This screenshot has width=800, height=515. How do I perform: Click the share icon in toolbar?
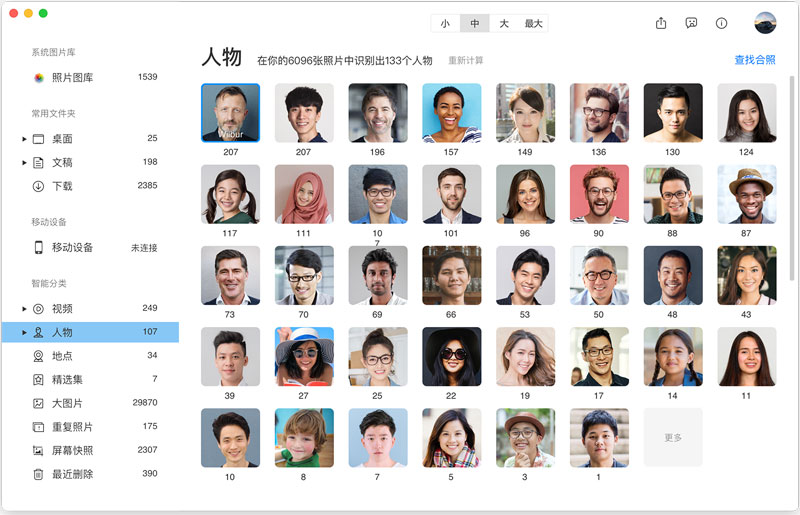coord(661,23)
